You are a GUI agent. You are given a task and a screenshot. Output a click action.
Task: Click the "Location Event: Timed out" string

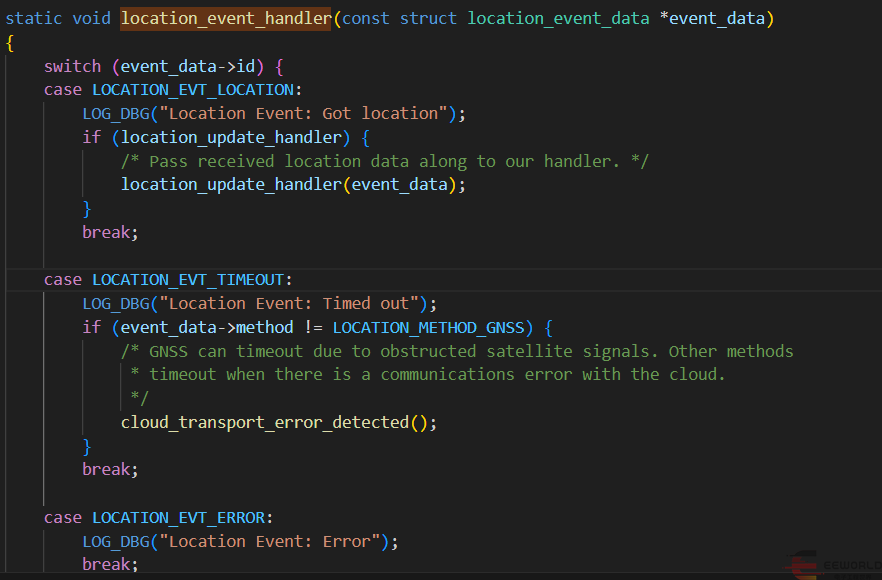coord(294,304)
